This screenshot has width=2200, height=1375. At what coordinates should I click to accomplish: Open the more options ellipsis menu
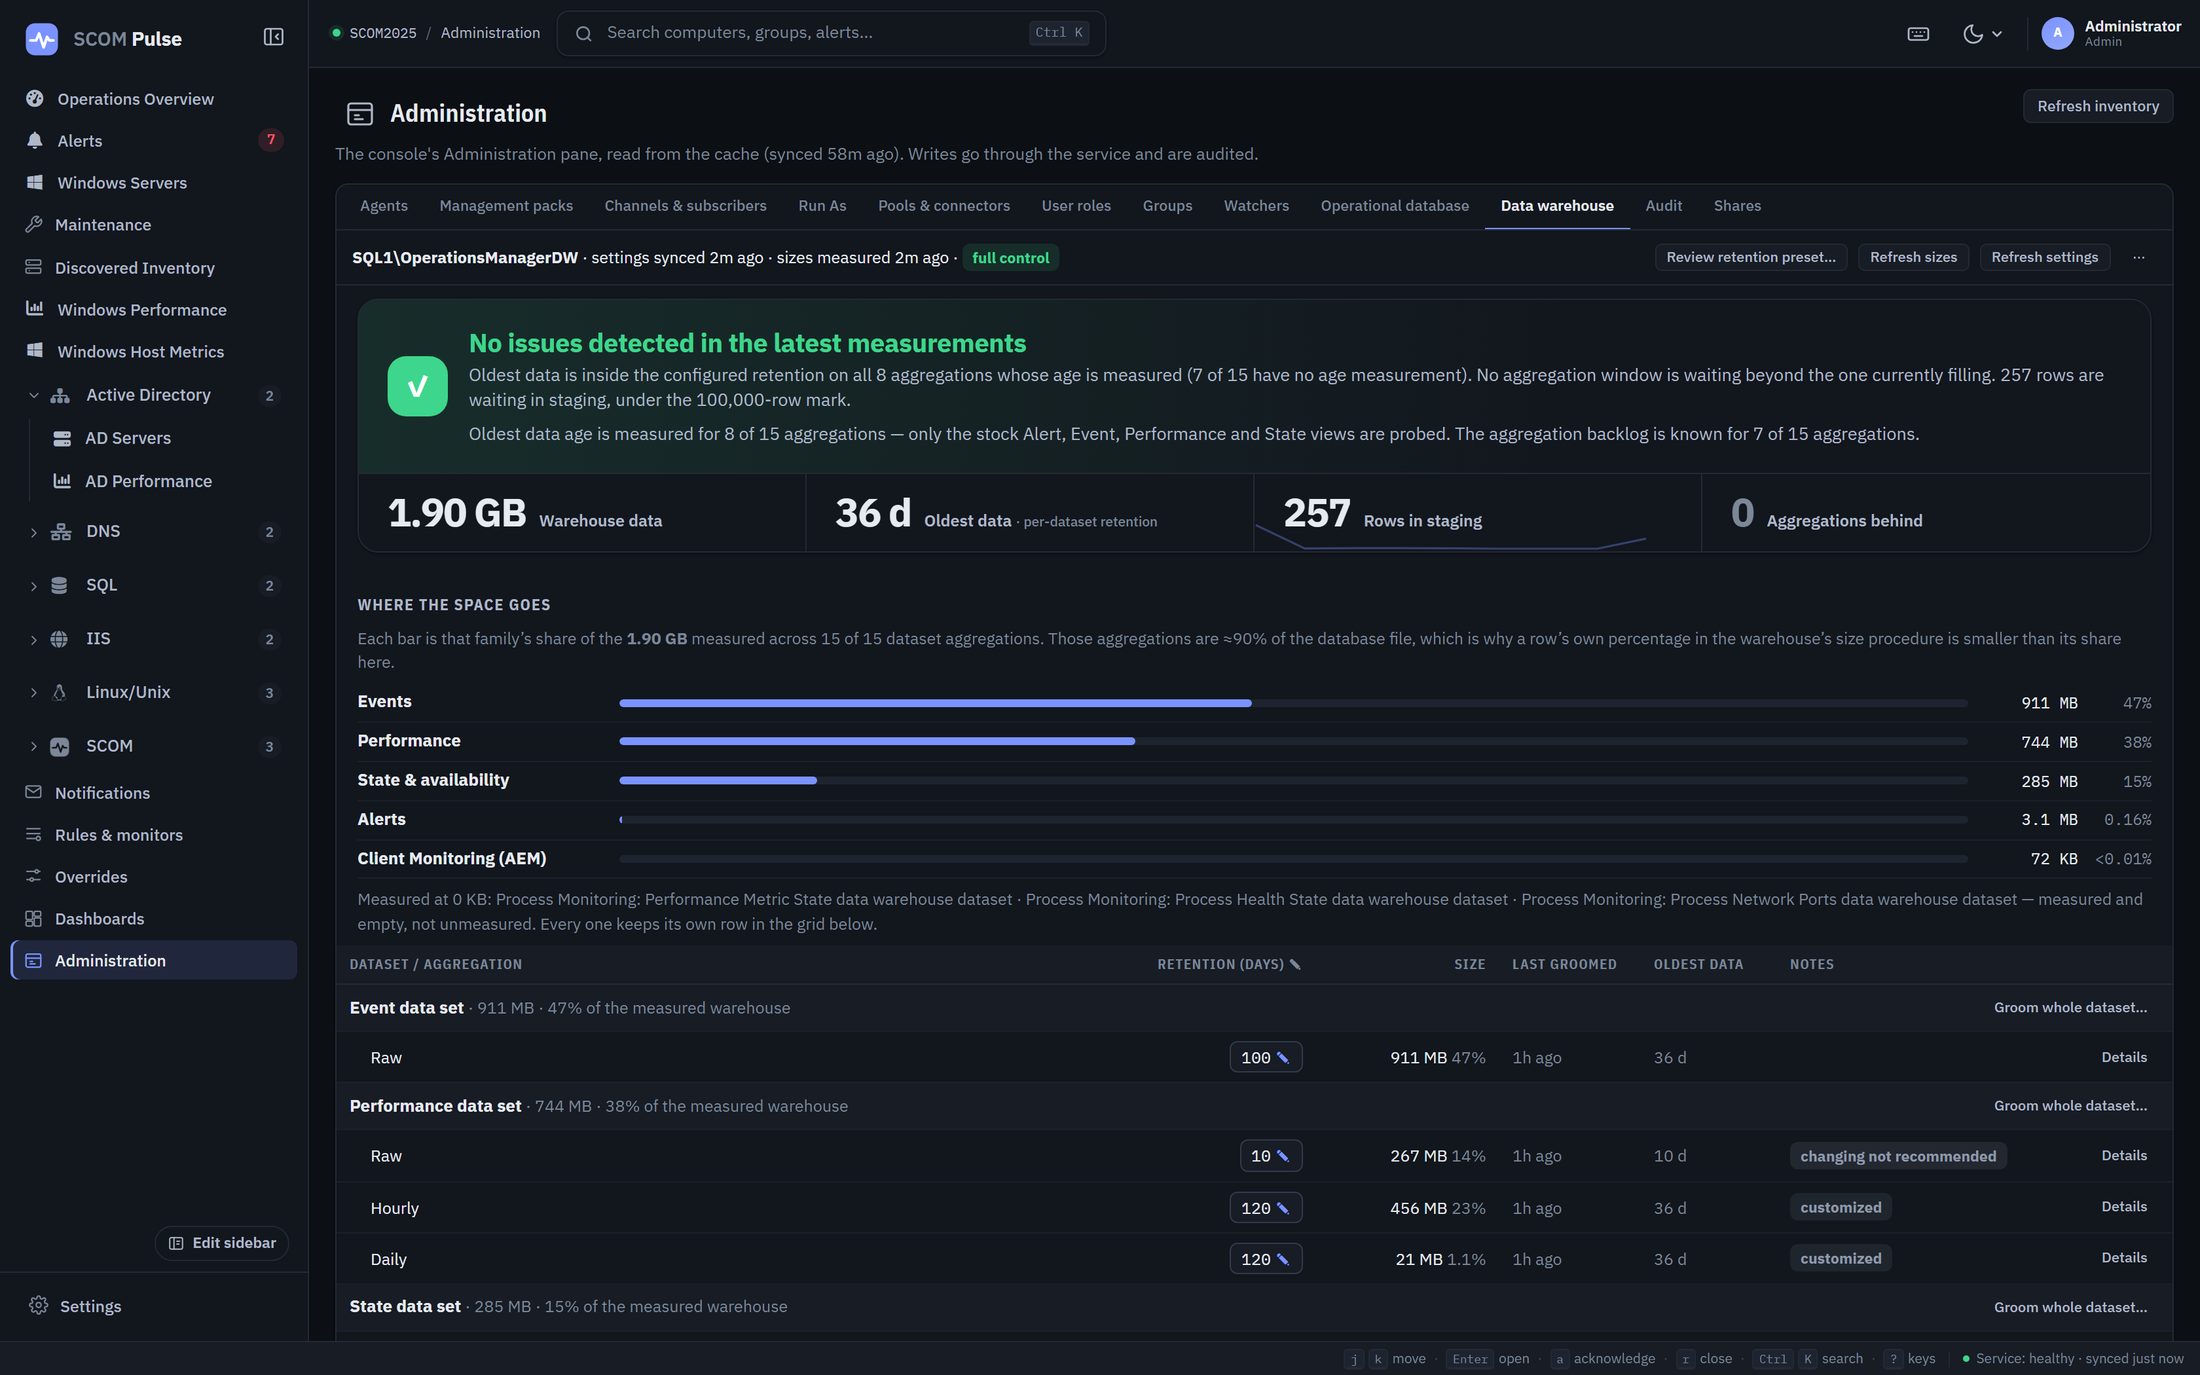(2138, 257)
